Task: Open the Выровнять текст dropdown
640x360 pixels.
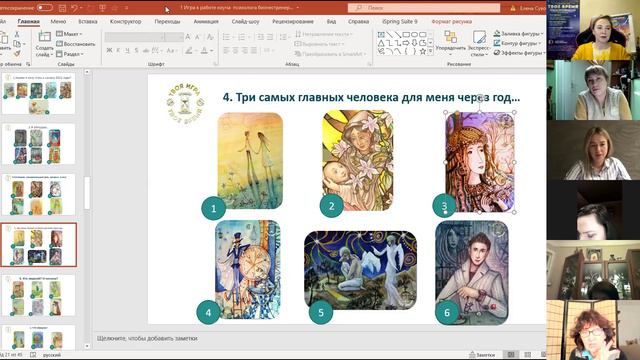Action: [320, 44]
